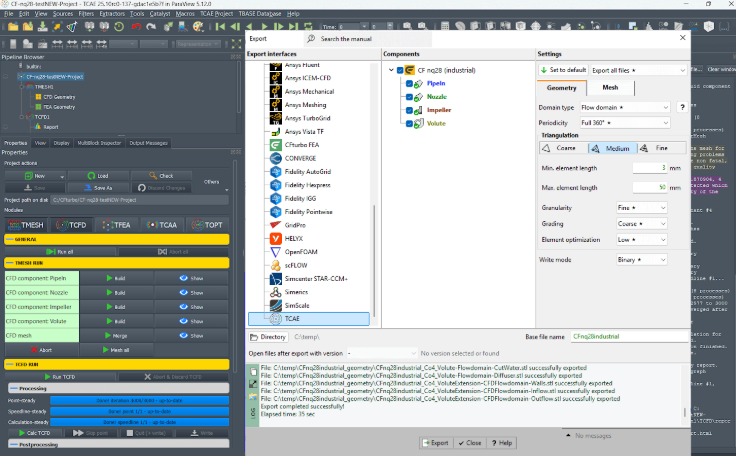Select CONVERGE export interface

(300, 158)
